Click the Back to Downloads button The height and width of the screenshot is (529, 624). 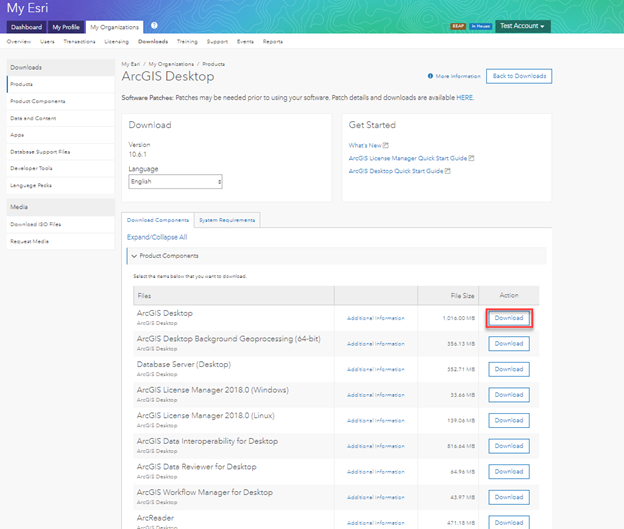click(519, 76)
